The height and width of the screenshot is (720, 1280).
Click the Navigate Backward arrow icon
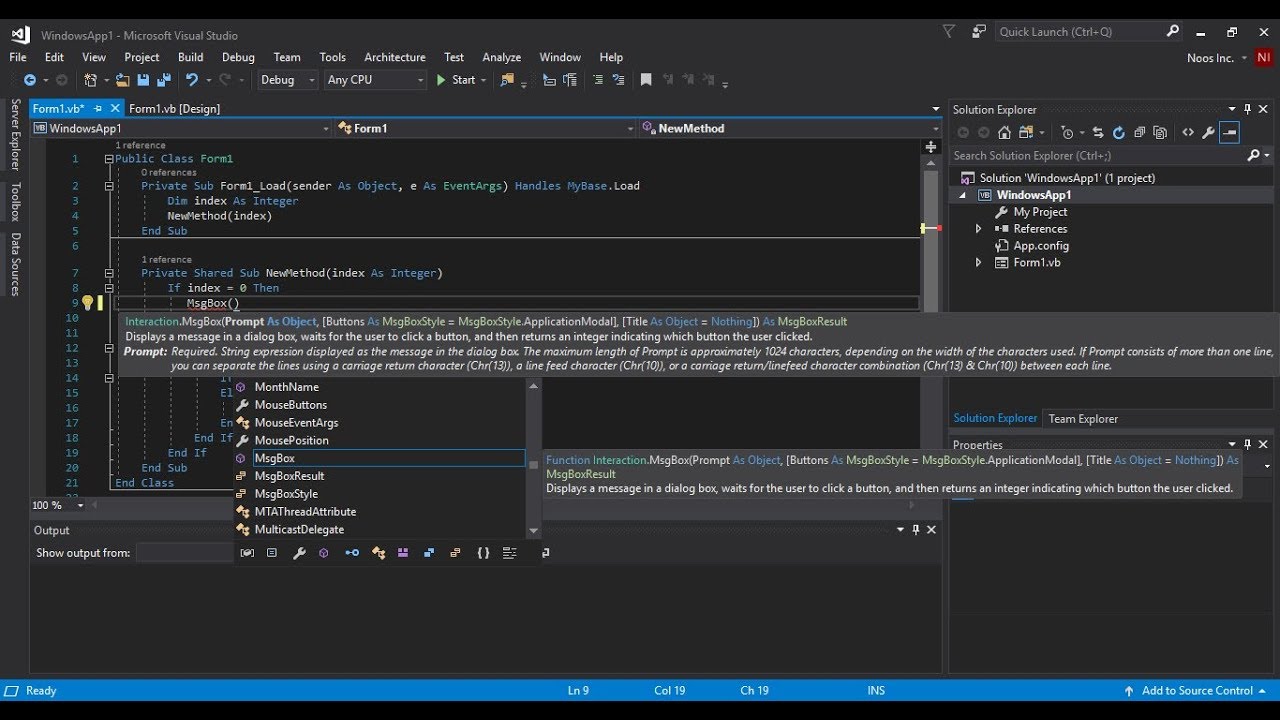coord(29,80)
